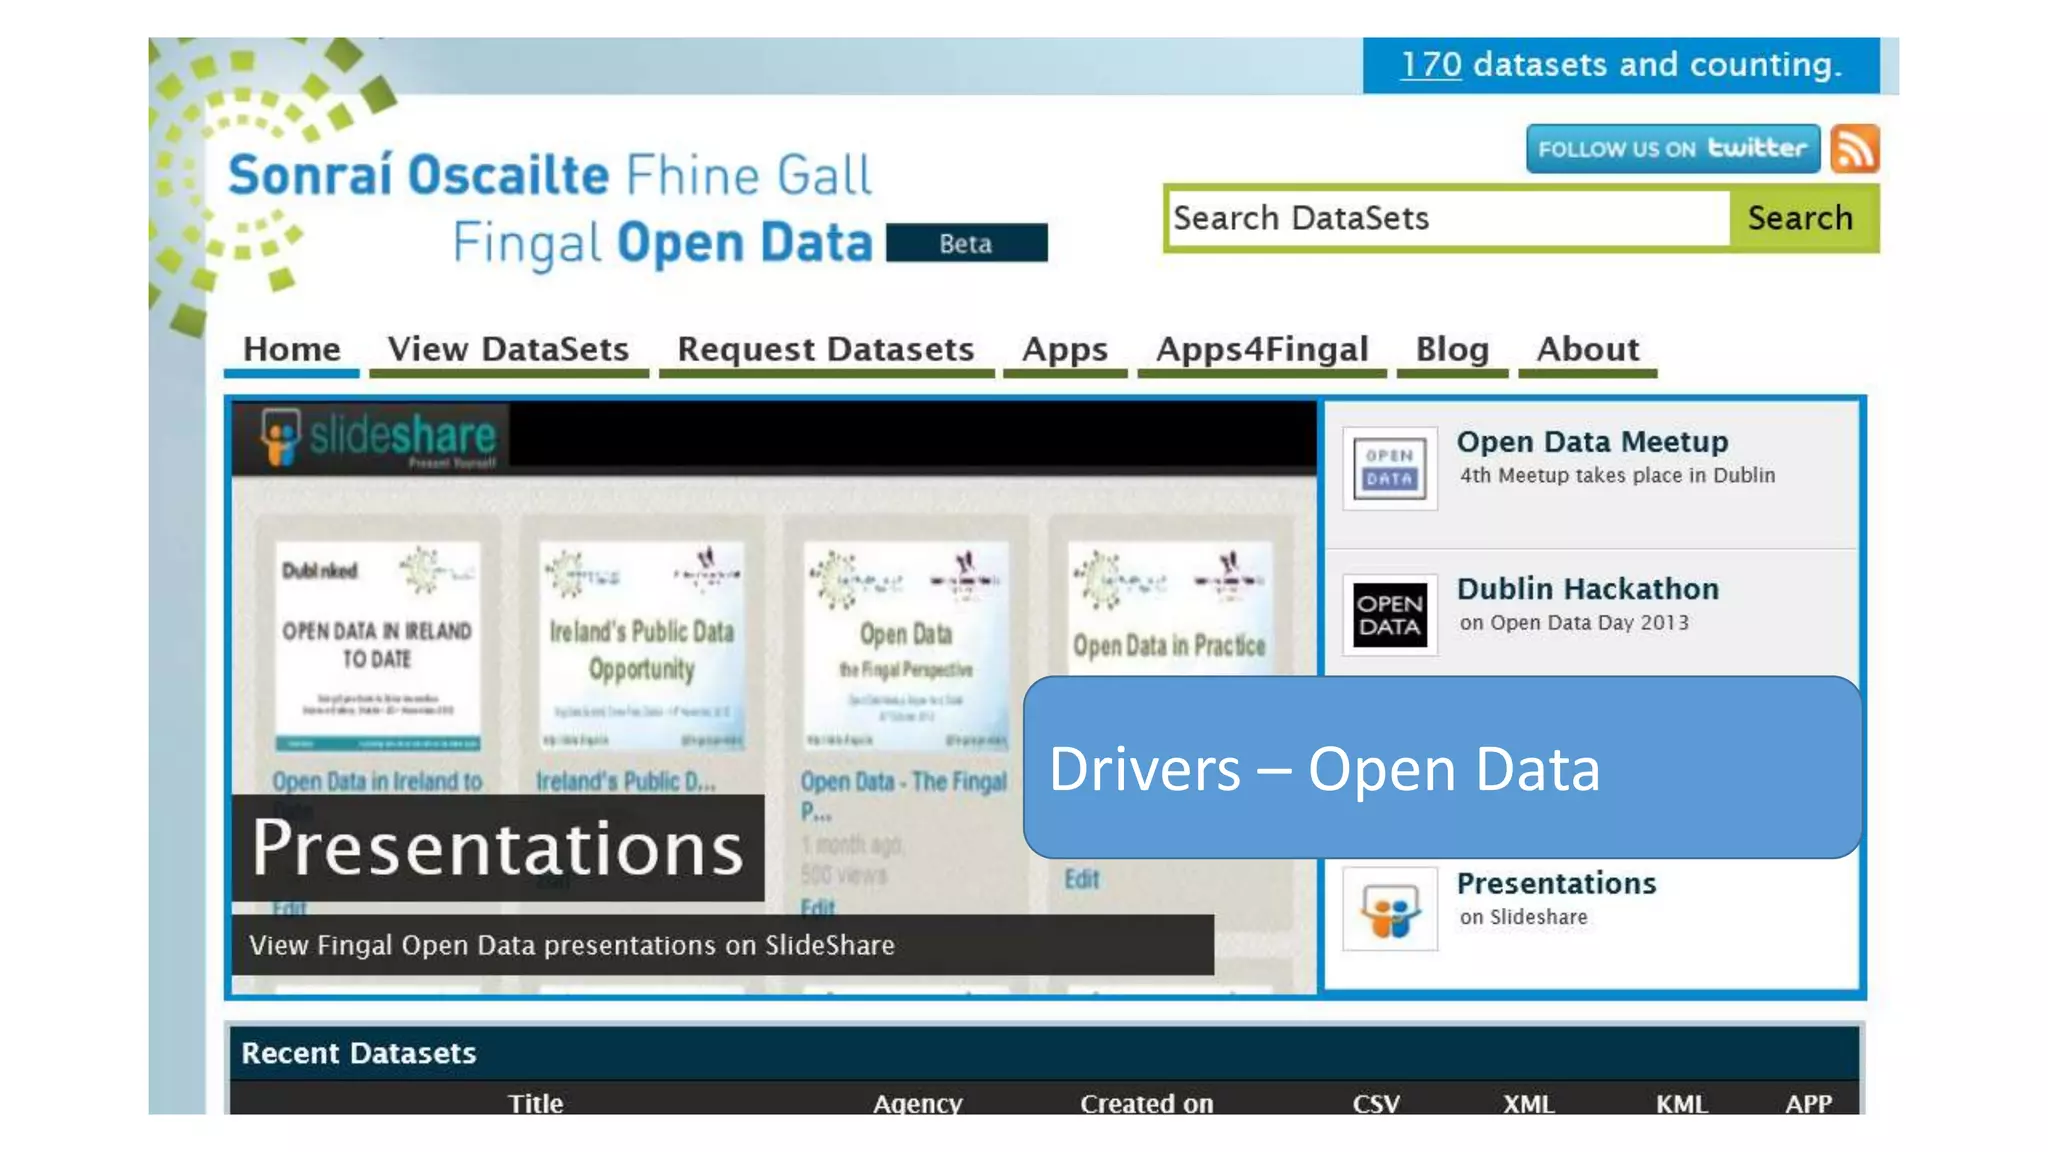Click the Follow us on Twitter button
Viewport: 2048px width, 1152px height.
(x=1672, y=149)
